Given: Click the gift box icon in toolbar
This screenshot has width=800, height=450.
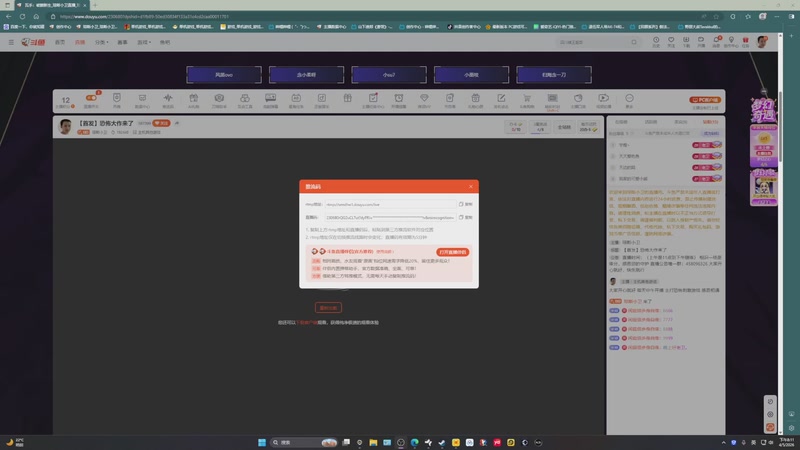Looking at the screenshot, I should 347,98.
